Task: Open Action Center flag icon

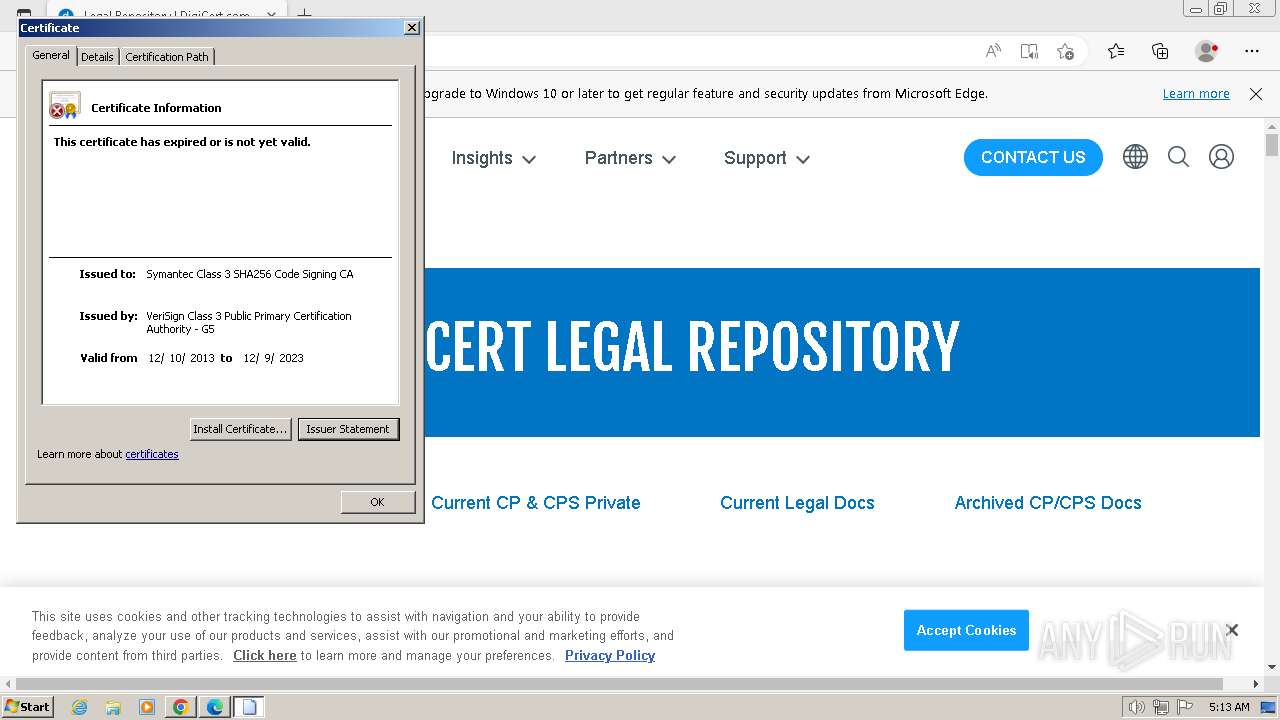Action: tap(1185, 707)
